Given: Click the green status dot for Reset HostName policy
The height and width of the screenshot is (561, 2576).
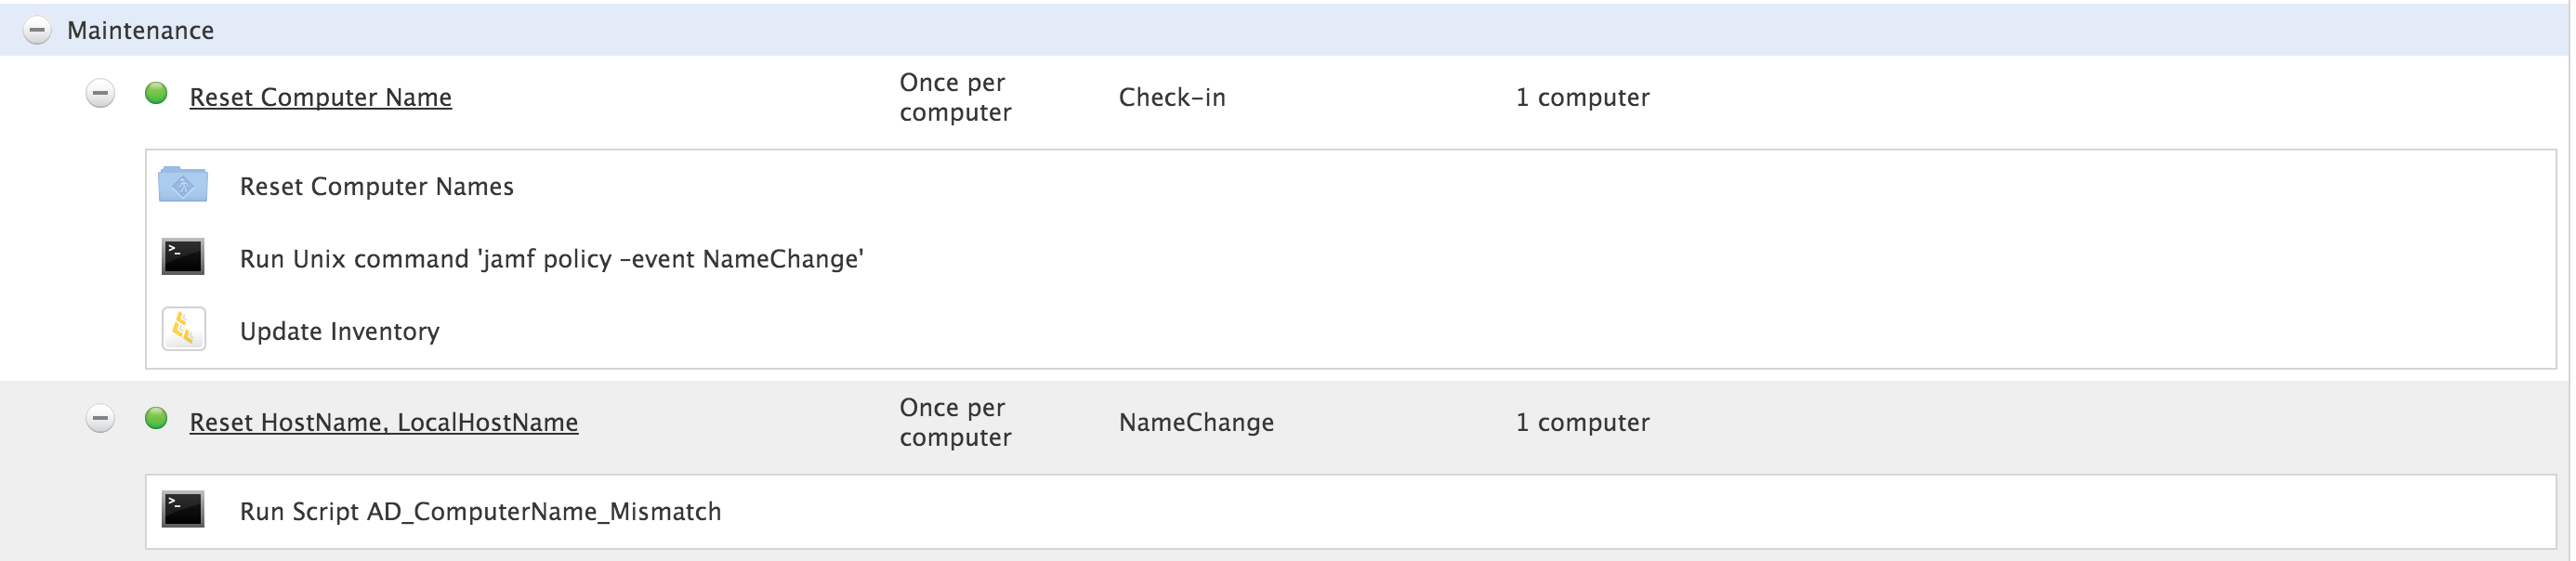Looking at the screenshot, I should click(x=156, y=418).
